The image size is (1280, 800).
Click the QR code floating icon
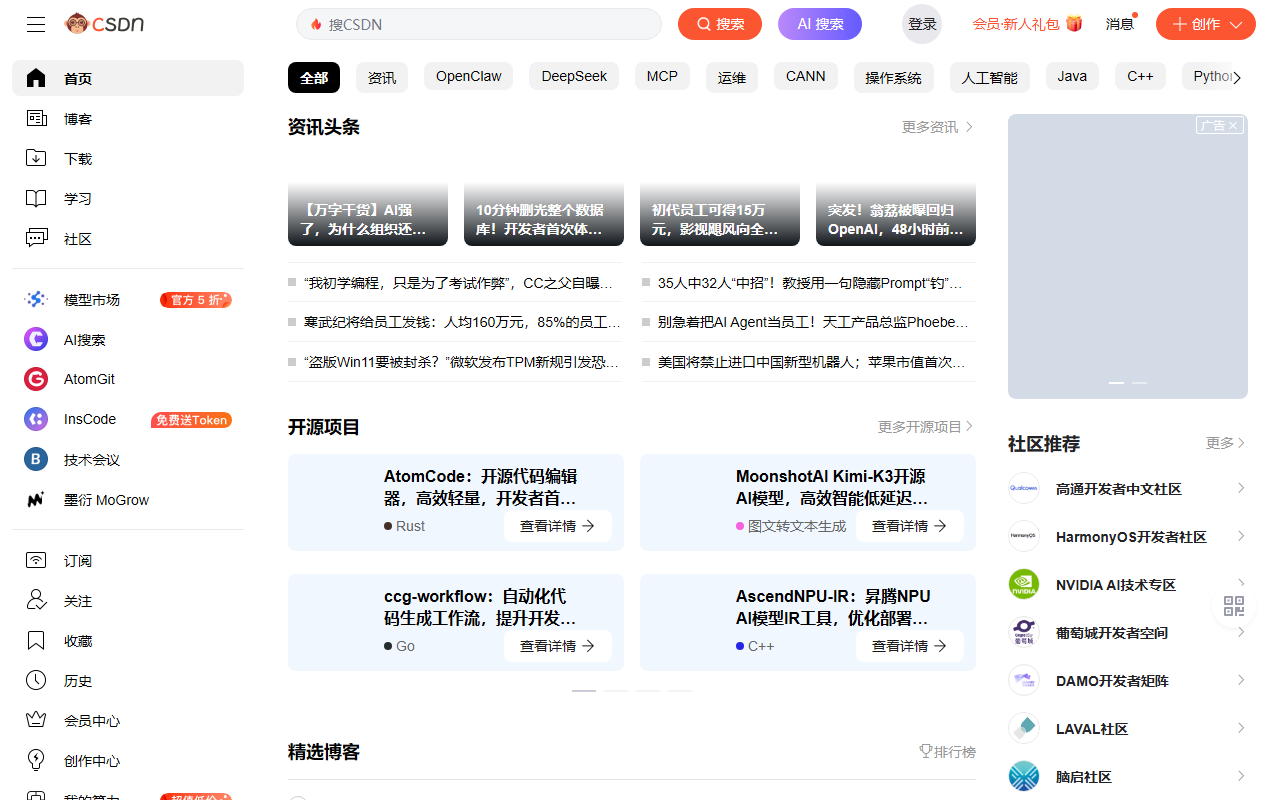(x=1234, y=606)
